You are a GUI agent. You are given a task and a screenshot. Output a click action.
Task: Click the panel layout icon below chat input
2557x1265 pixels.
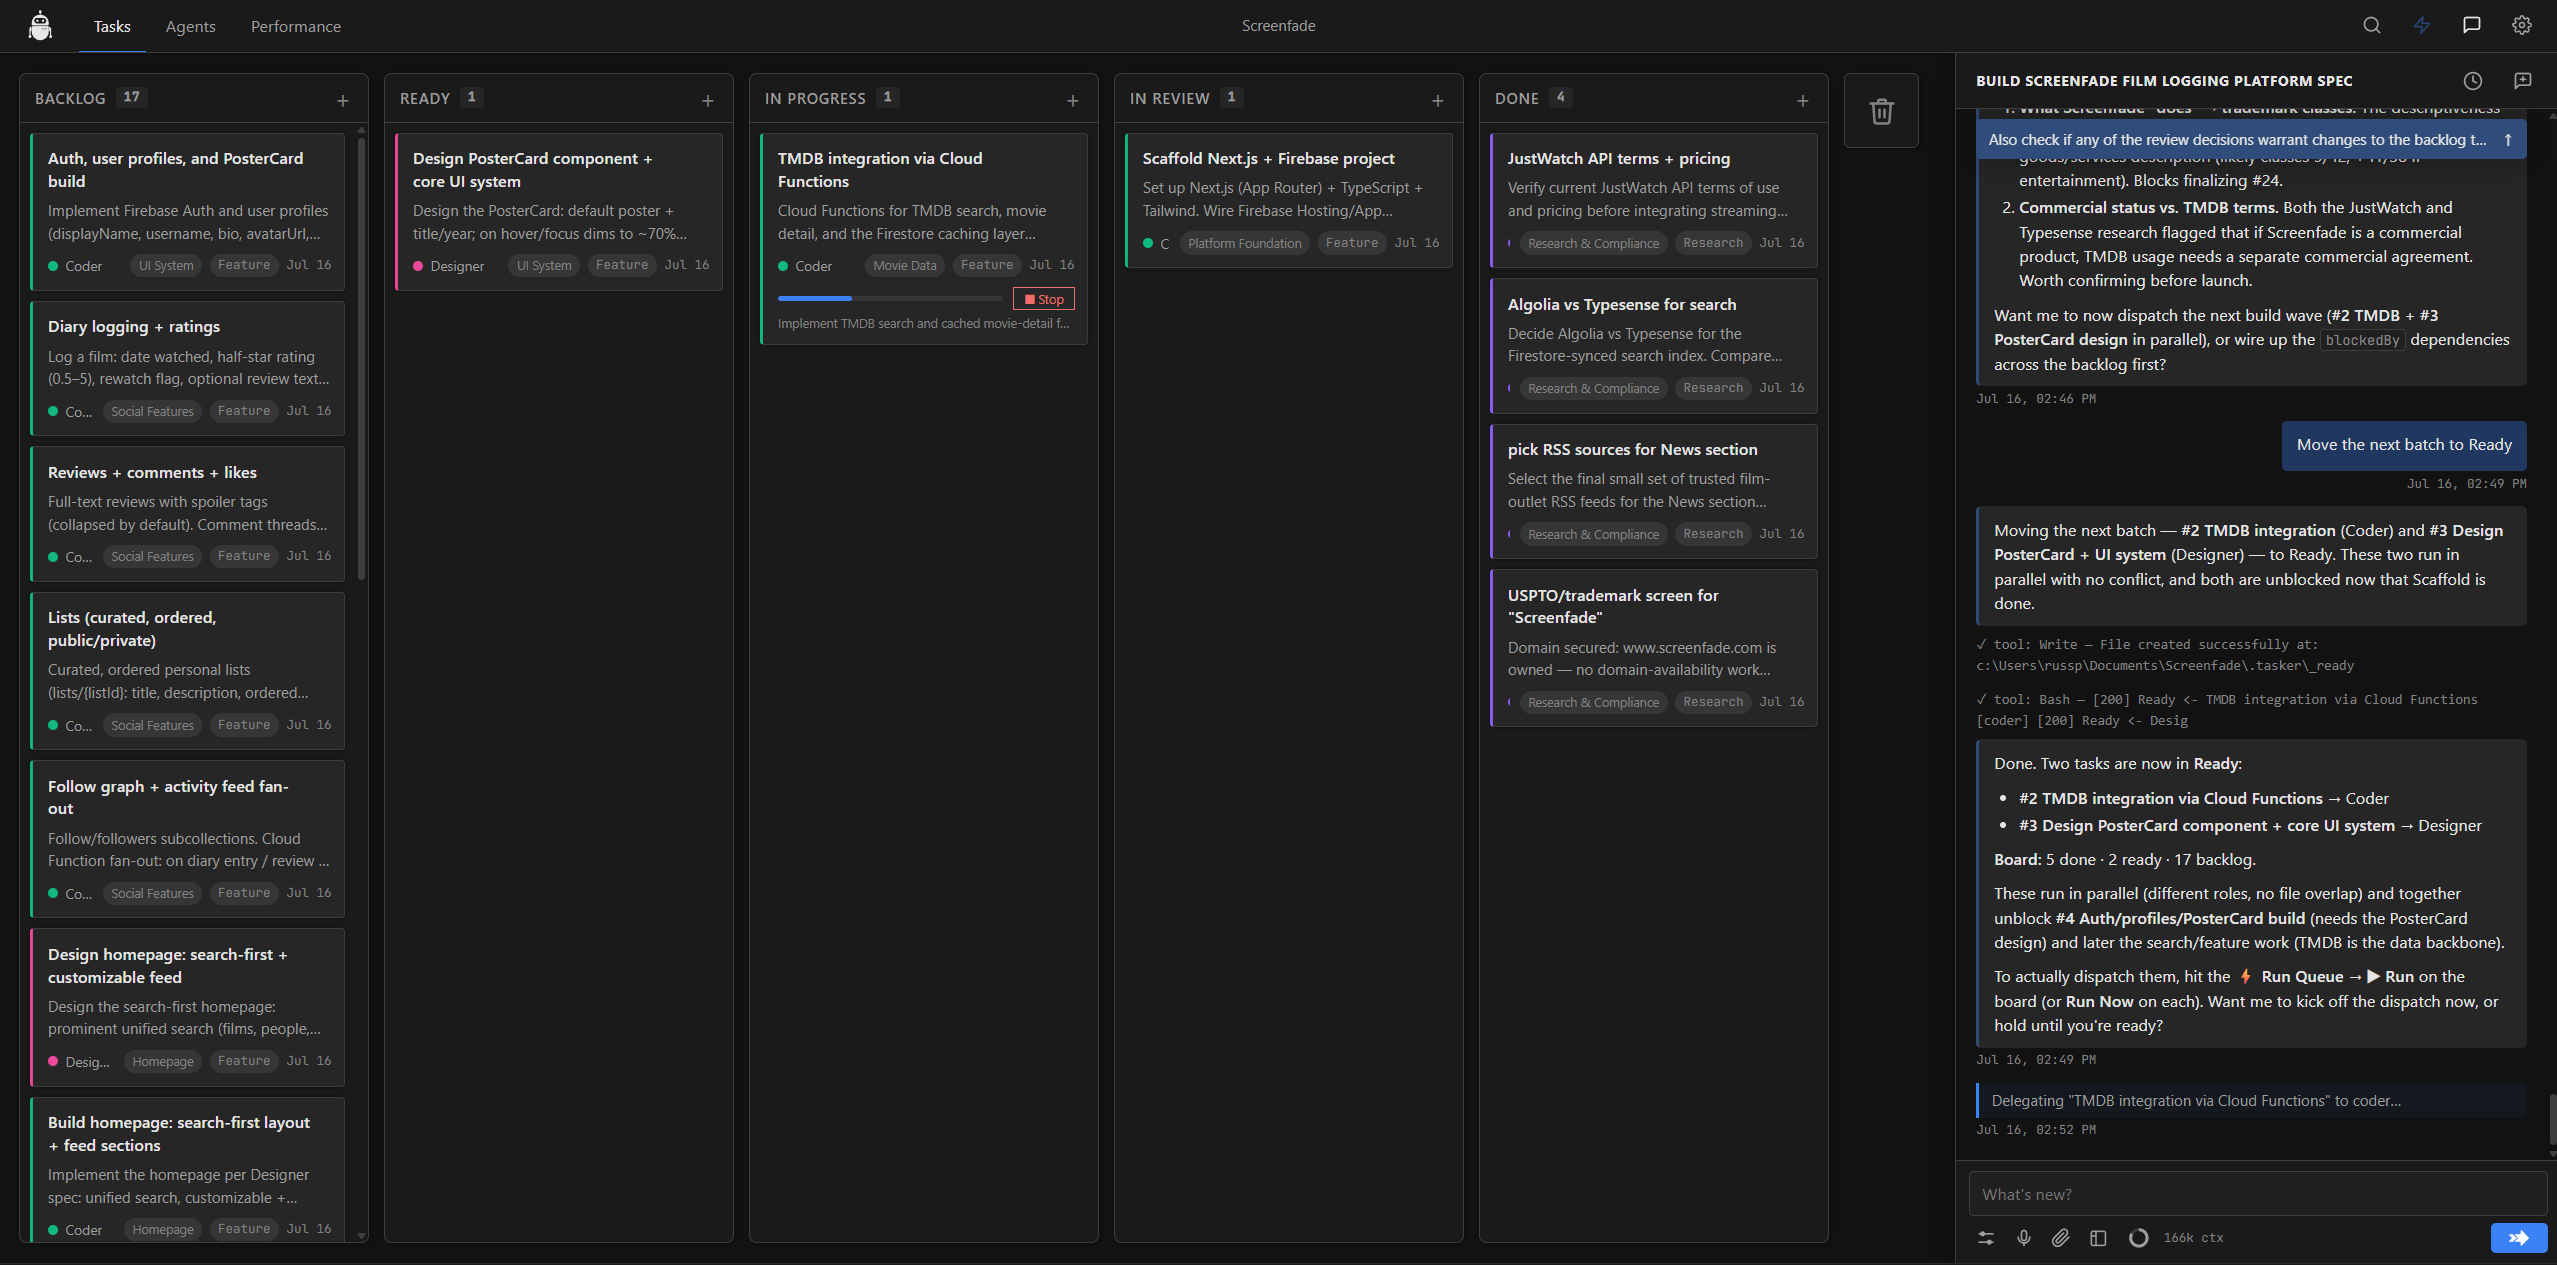click(x=2098, y=1238)
